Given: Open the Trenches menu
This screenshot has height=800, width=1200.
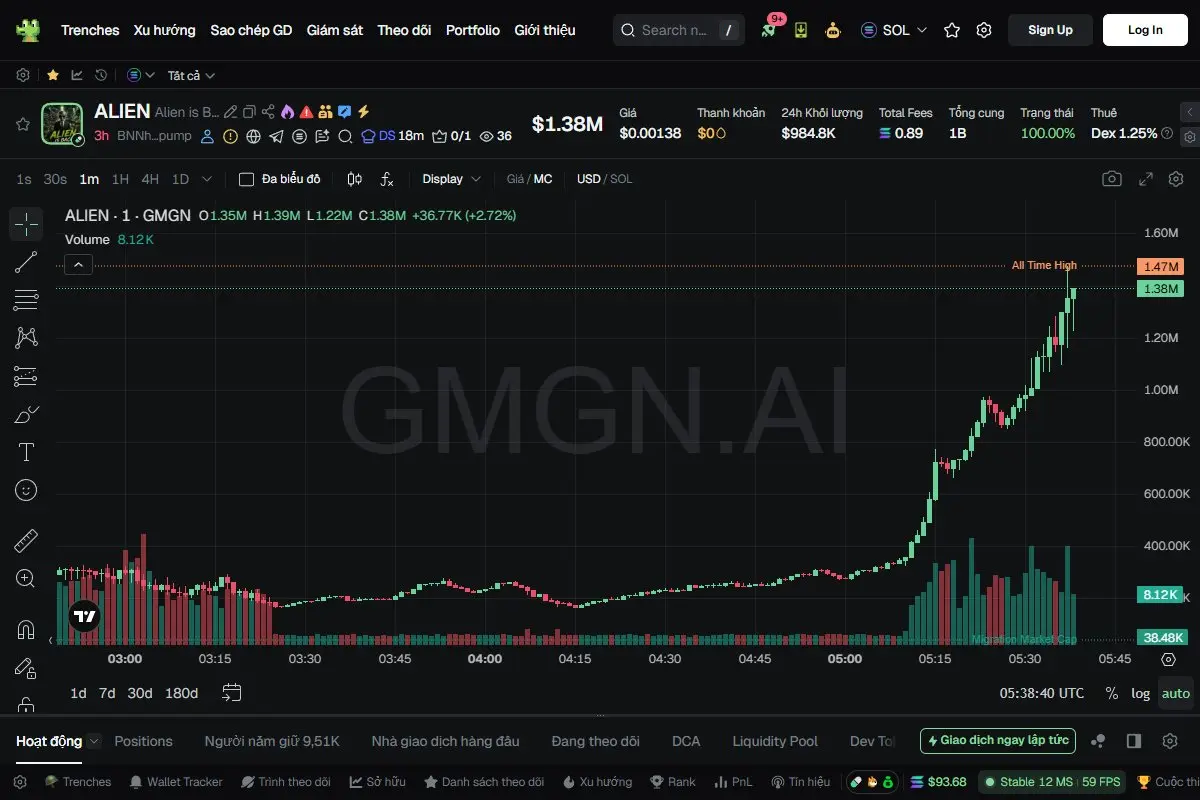Looking at the screenshot, I should coord(90,30).
